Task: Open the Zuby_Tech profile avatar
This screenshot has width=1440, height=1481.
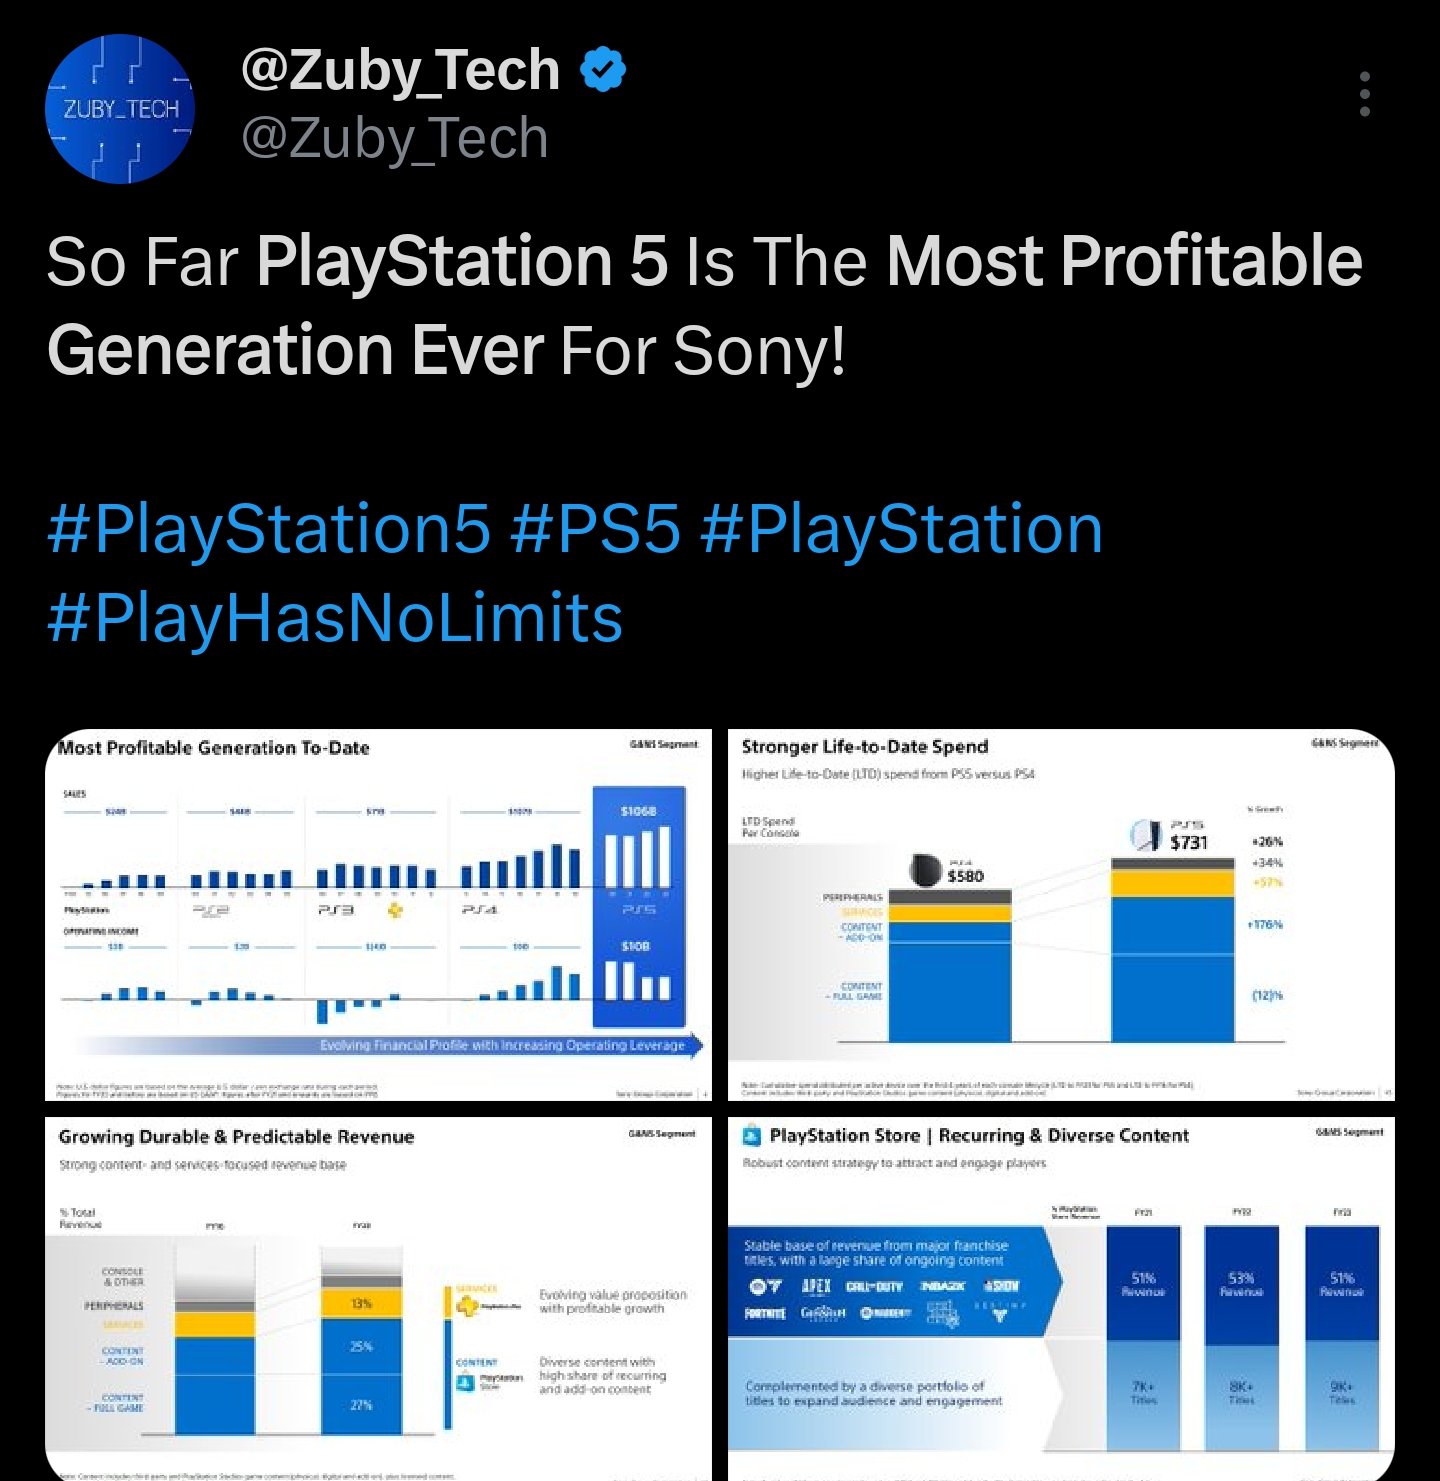Action: click(x=120, y=109)
